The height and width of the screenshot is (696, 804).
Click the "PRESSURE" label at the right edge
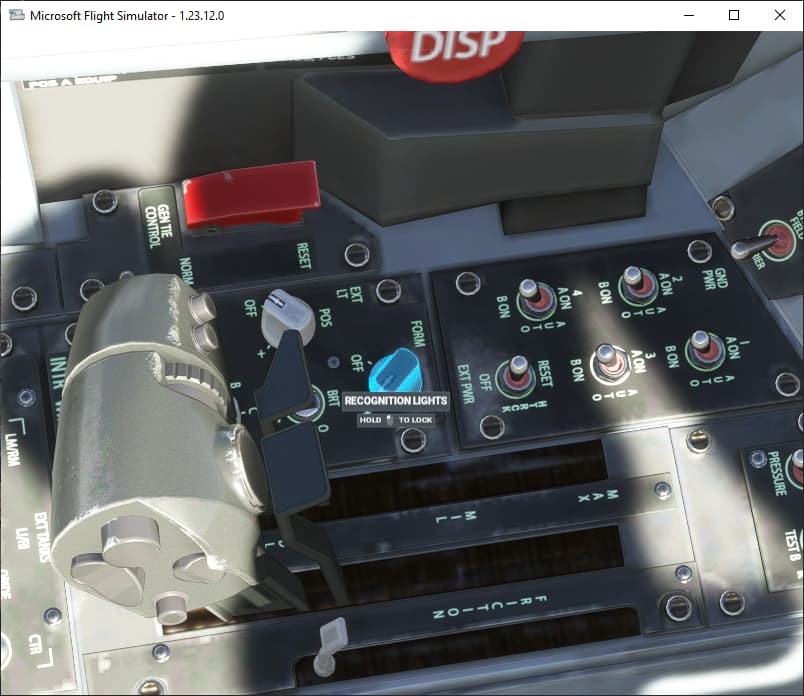tap(778, 473)
